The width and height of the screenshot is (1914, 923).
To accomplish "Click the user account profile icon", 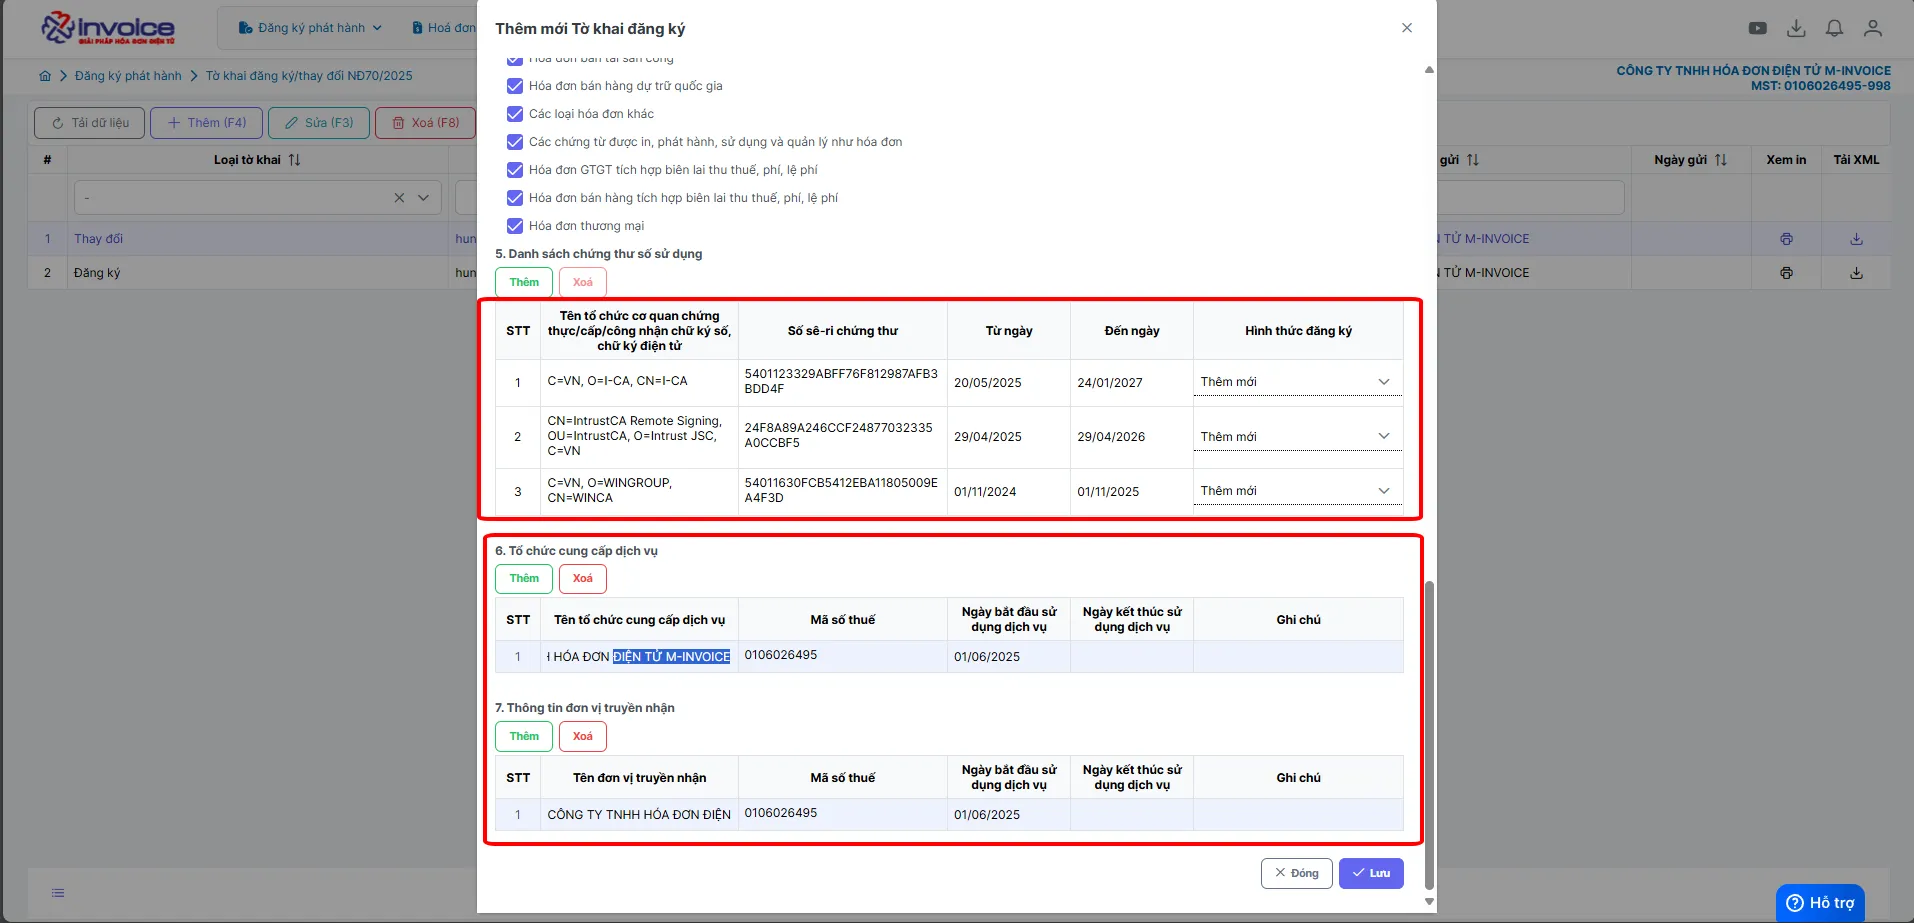I will pyautogui.click(x=1872, y=28).
